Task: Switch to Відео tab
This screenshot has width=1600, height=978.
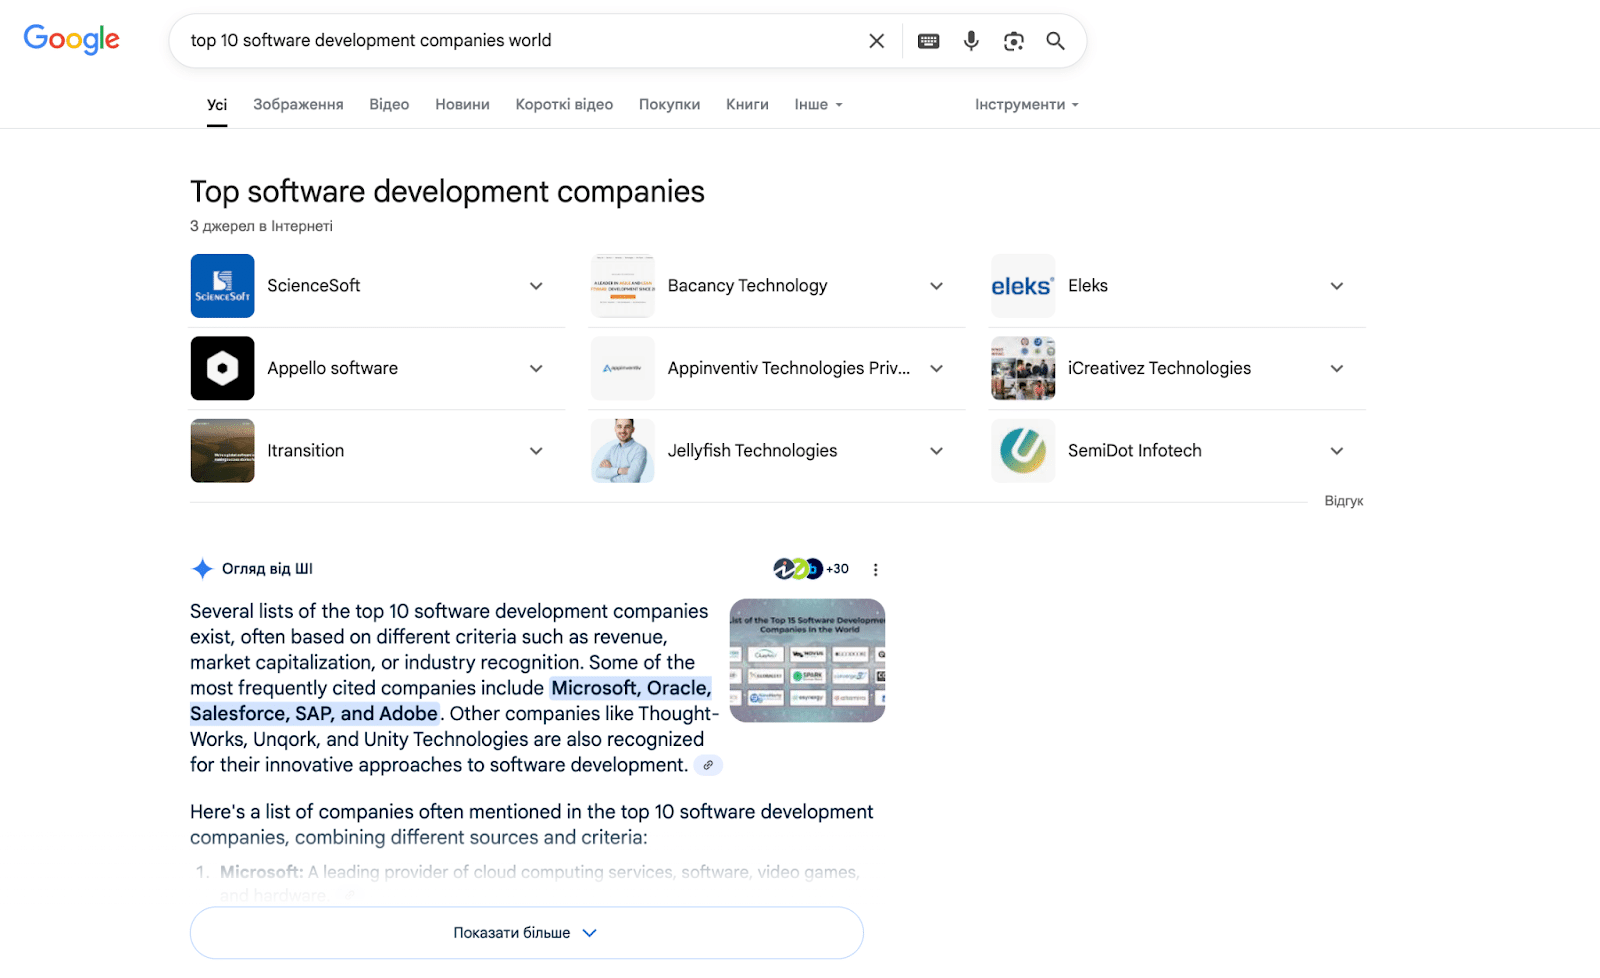Action: tap(389, 104)
